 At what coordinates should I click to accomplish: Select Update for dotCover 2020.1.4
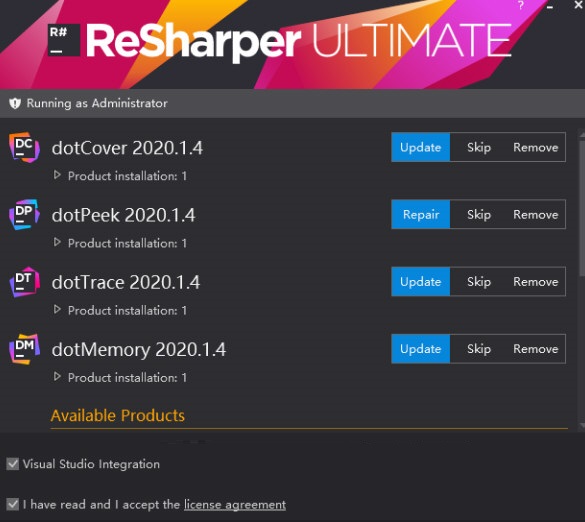[420, 147]
